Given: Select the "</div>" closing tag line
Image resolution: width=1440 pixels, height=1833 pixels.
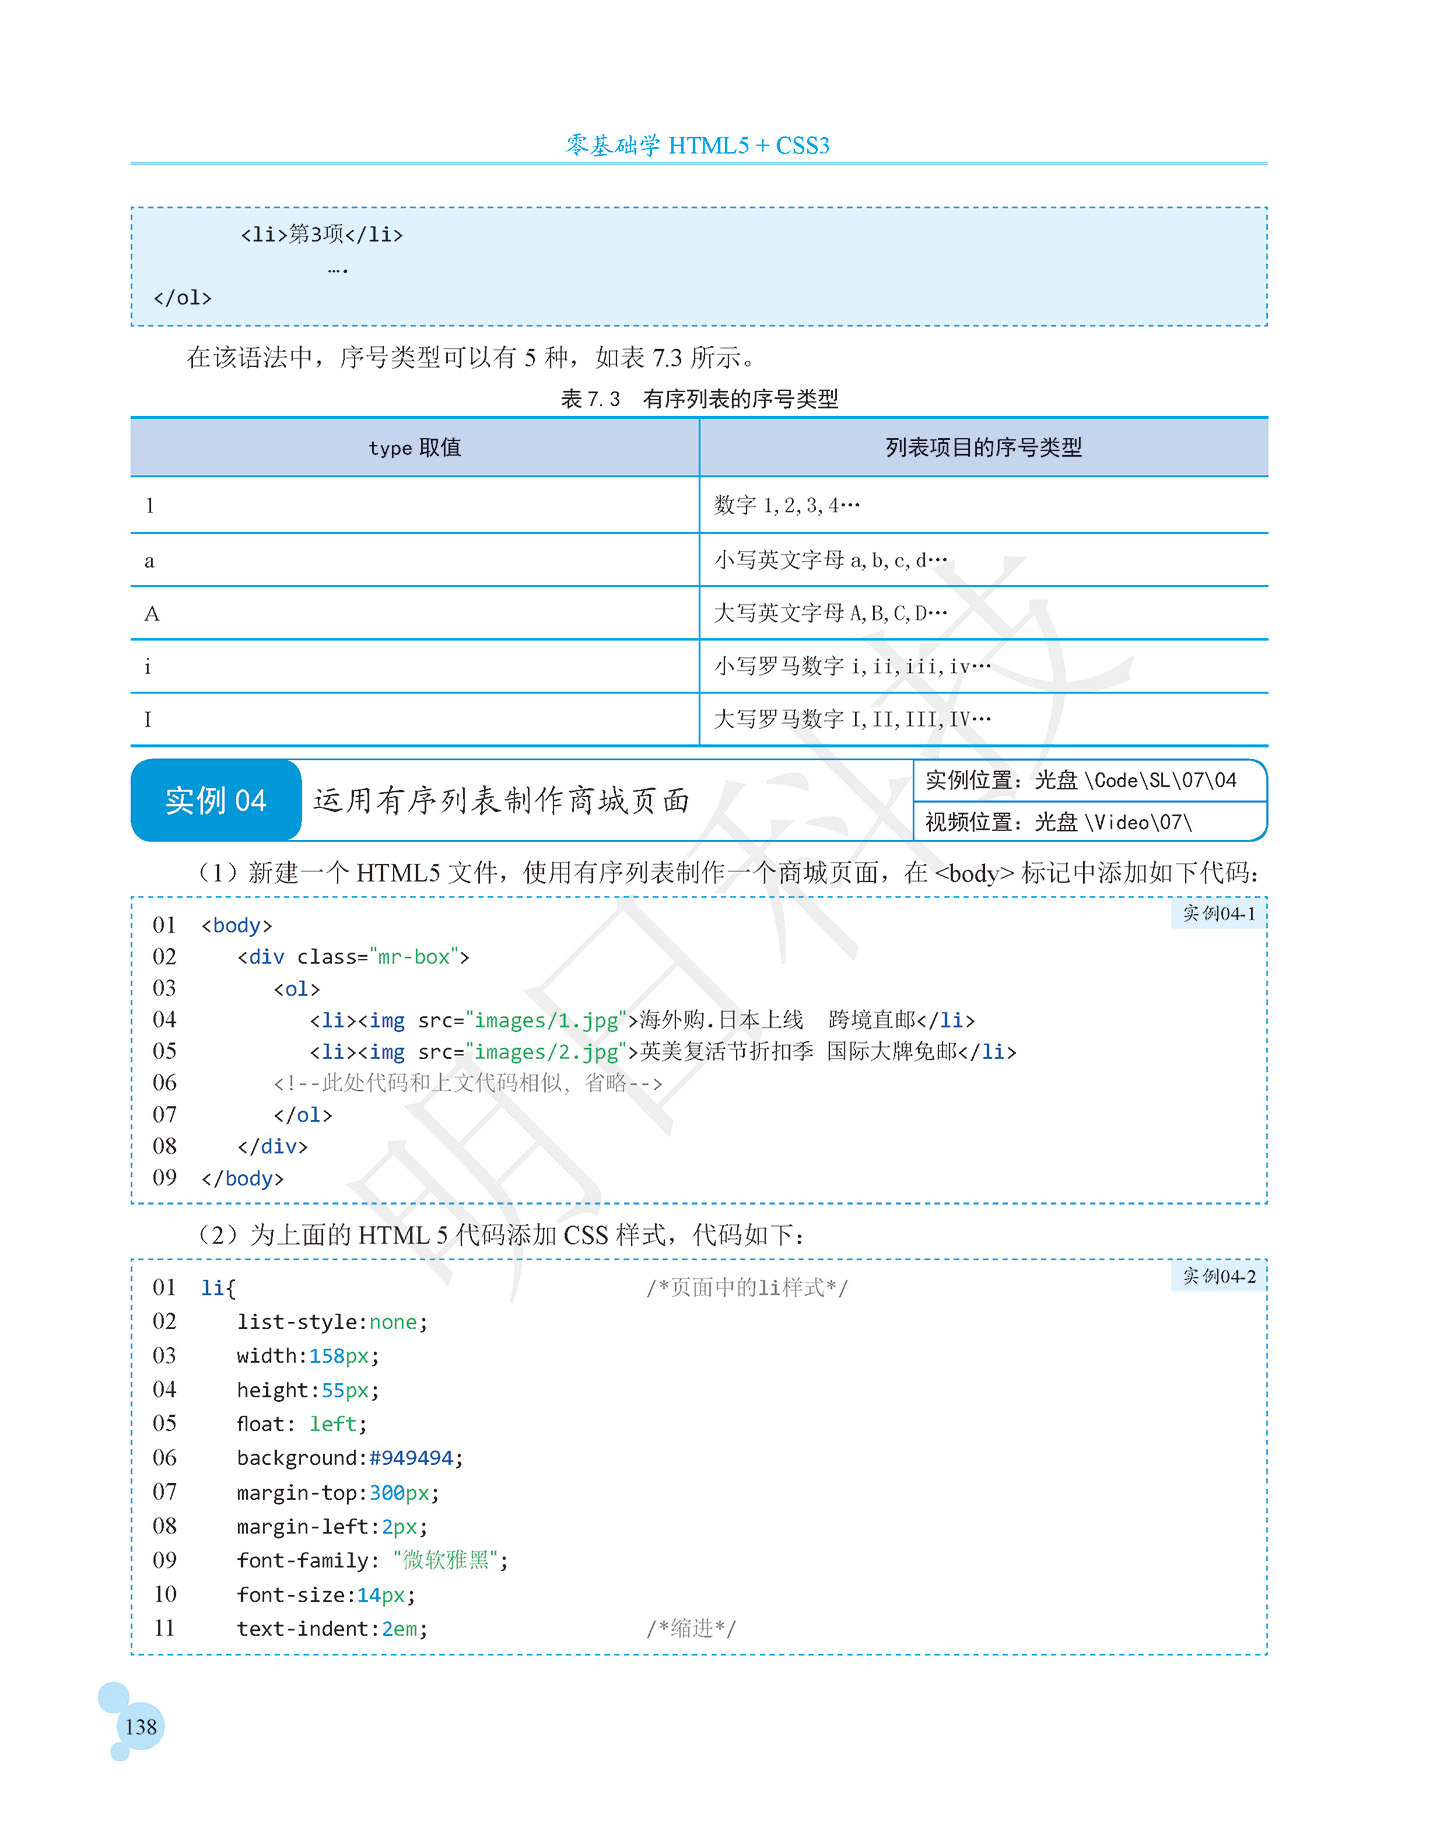Looking at the screenshot, I should 273,1147.
